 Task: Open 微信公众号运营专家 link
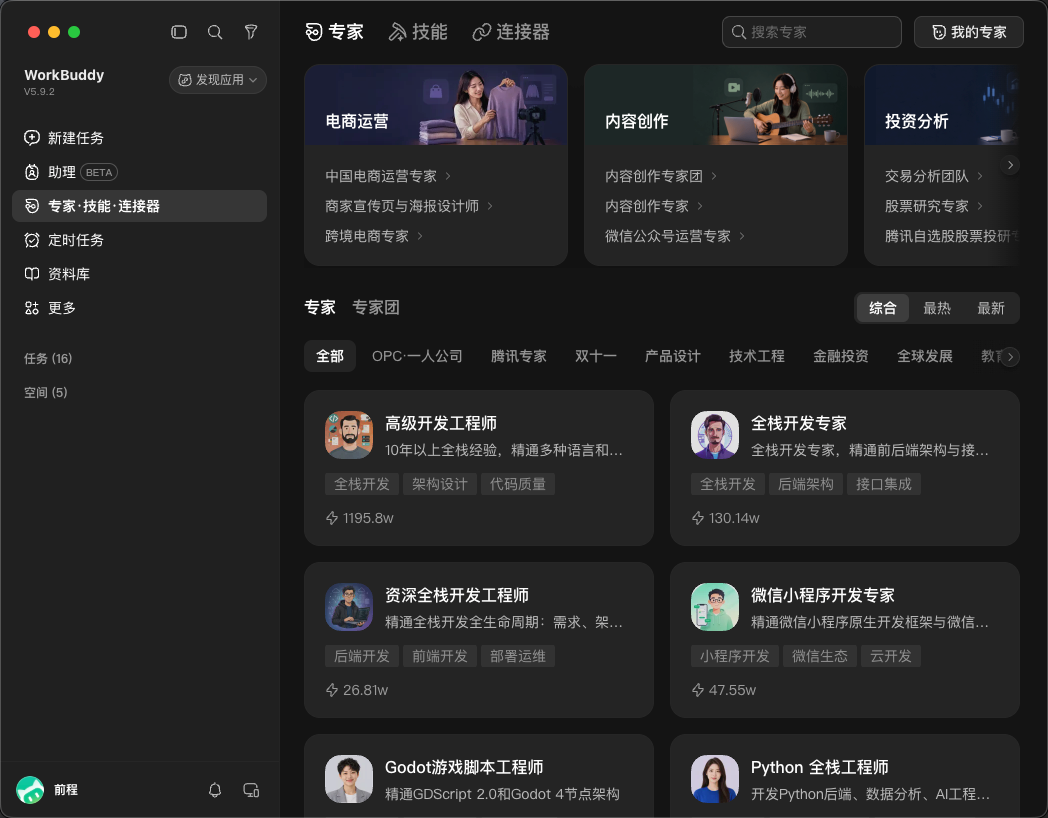(675, 236)
